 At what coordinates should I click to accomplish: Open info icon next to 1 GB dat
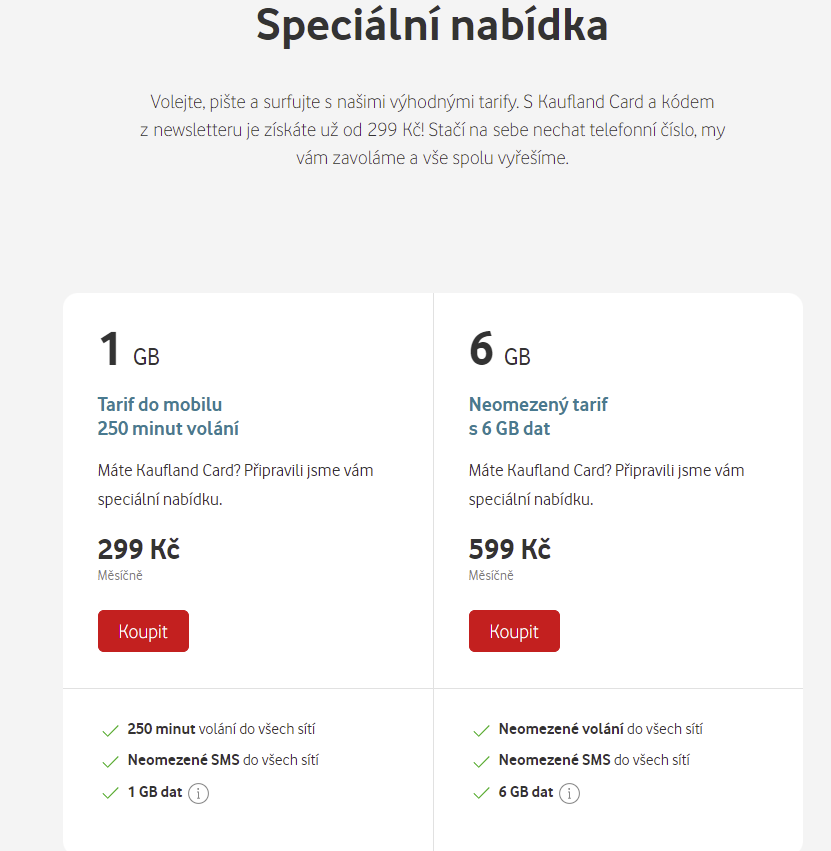pos(198,793)
